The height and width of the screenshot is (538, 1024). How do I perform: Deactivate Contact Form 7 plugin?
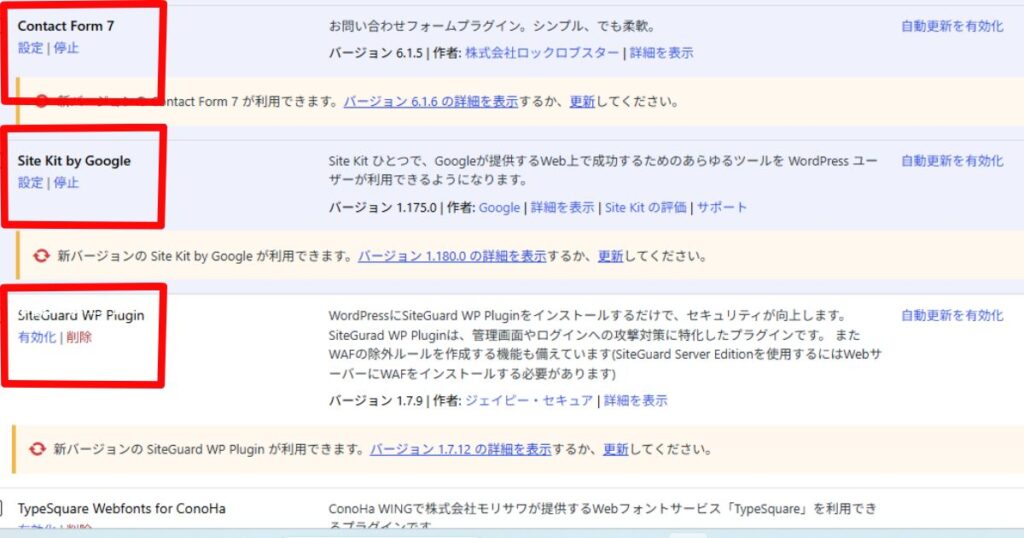coord(66,48)
